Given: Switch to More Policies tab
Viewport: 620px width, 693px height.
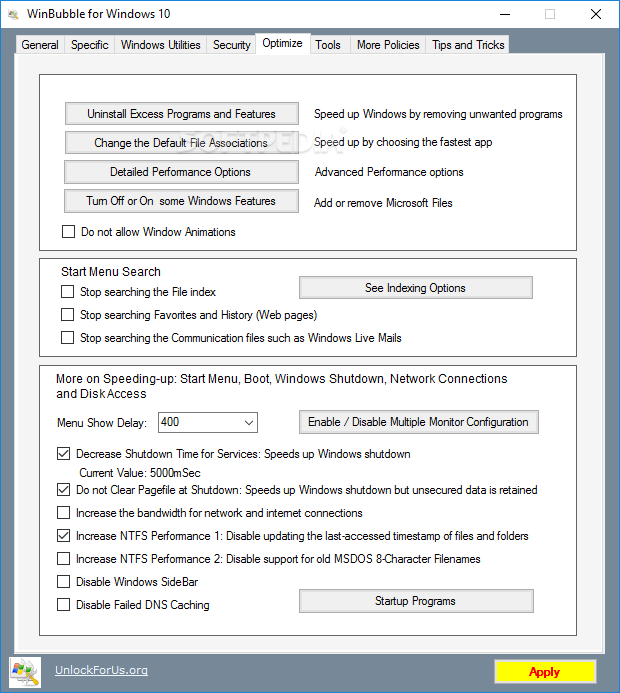Looking at the screenshot, I should [388, 45].
